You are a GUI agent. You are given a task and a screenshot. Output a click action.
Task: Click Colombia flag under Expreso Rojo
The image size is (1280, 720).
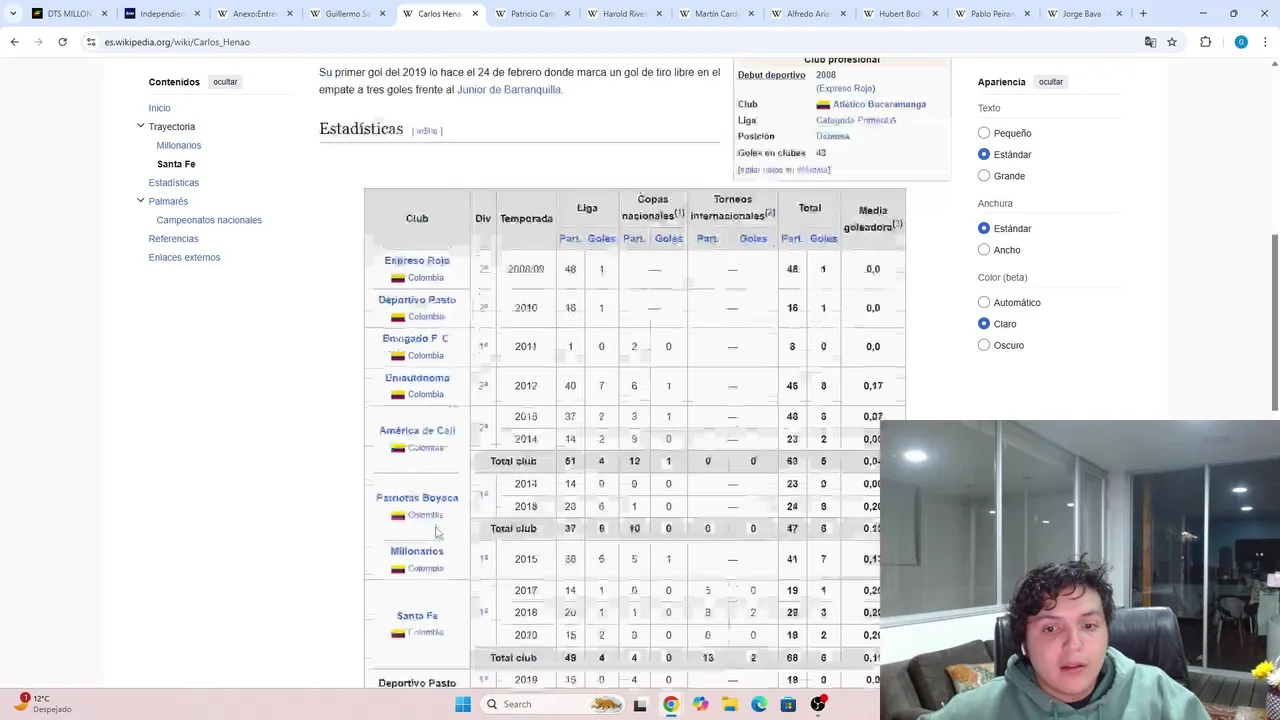point(398,278)
